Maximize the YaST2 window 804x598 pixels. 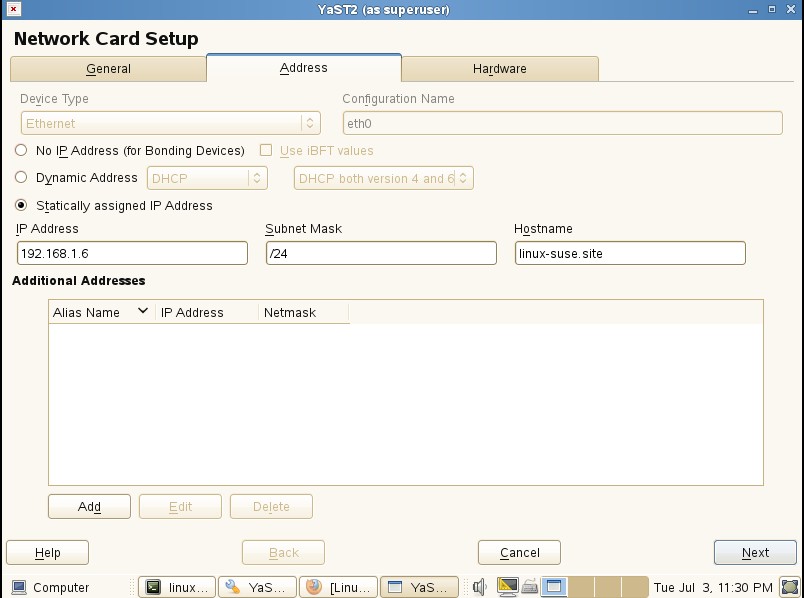(772, 9)
